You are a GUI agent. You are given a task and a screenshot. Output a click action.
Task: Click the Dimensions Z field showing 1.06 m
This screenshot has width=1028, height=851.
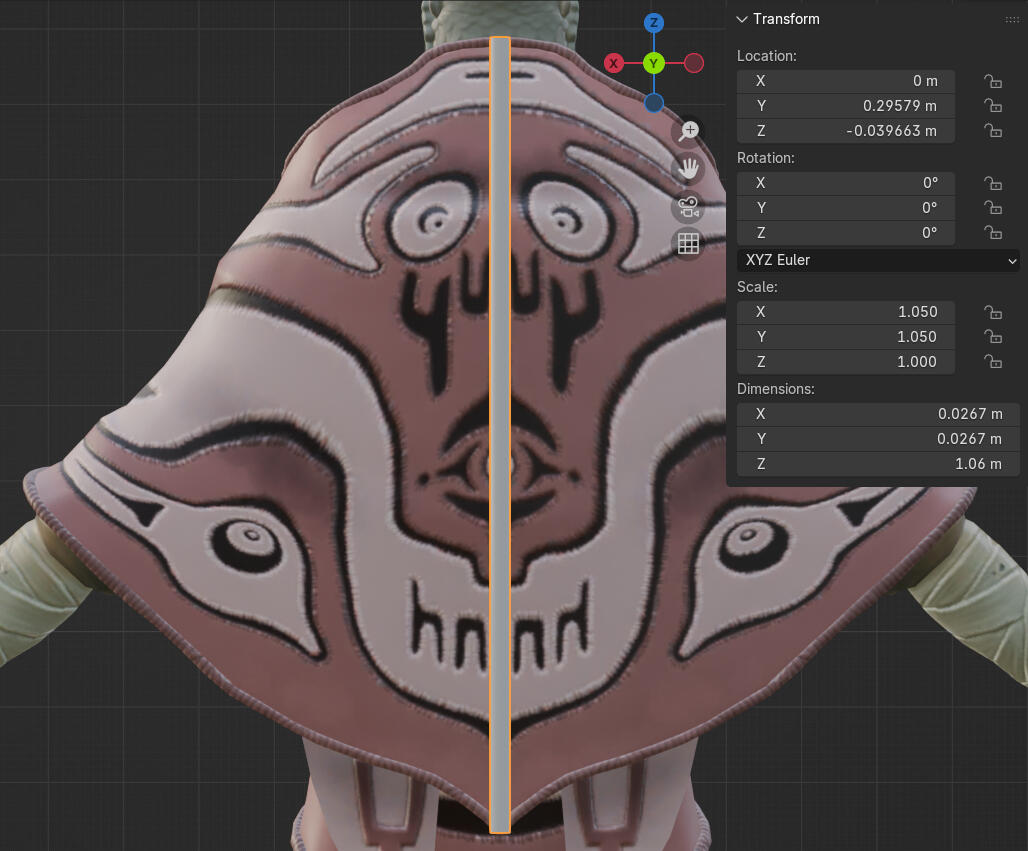click(x=877, y=464)
